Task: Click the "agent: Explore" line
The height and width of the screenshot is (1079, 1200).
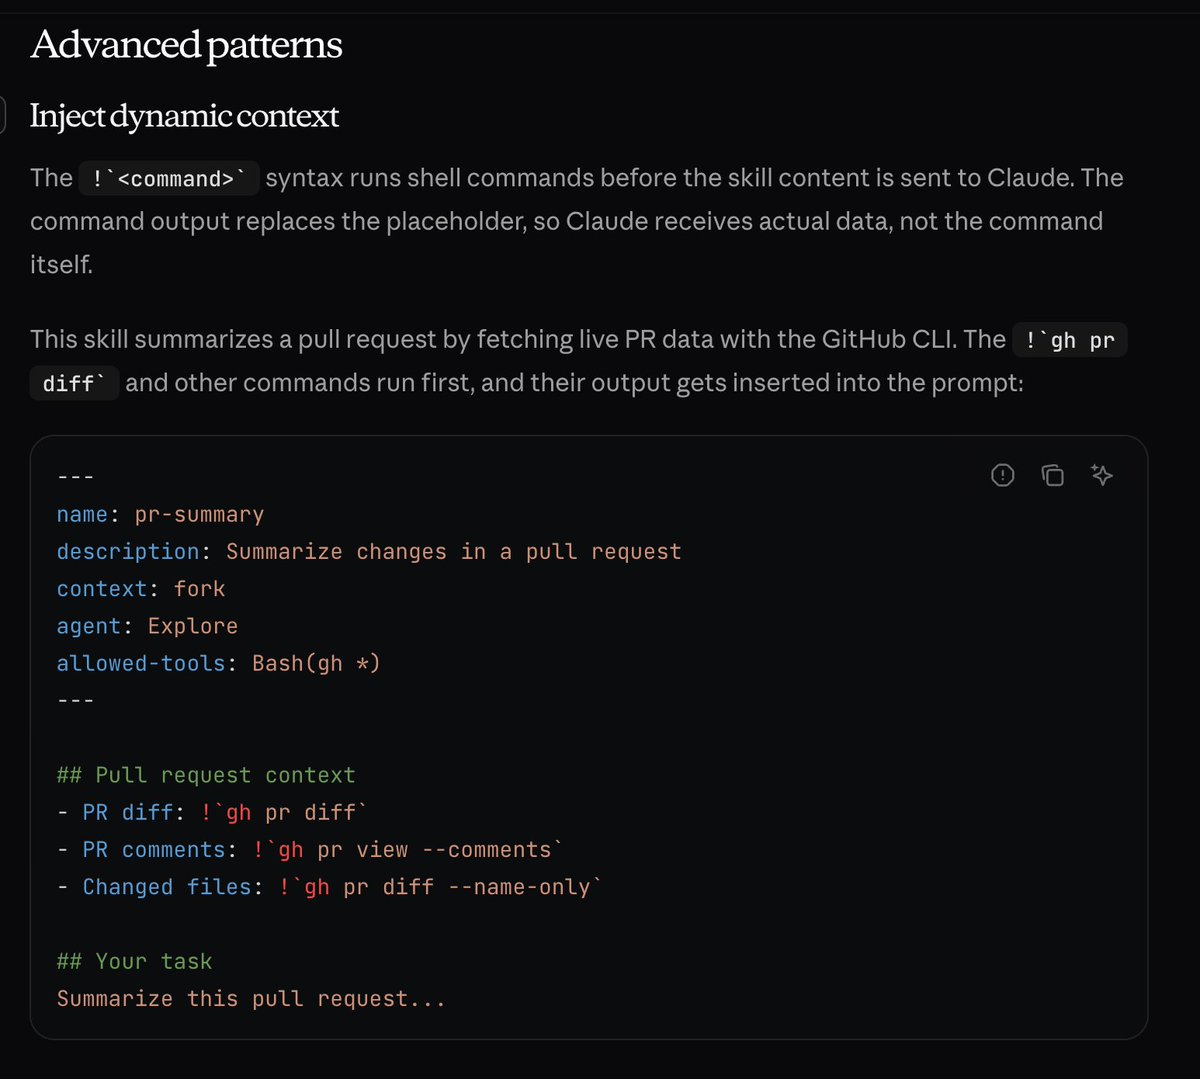Action: 147,626
